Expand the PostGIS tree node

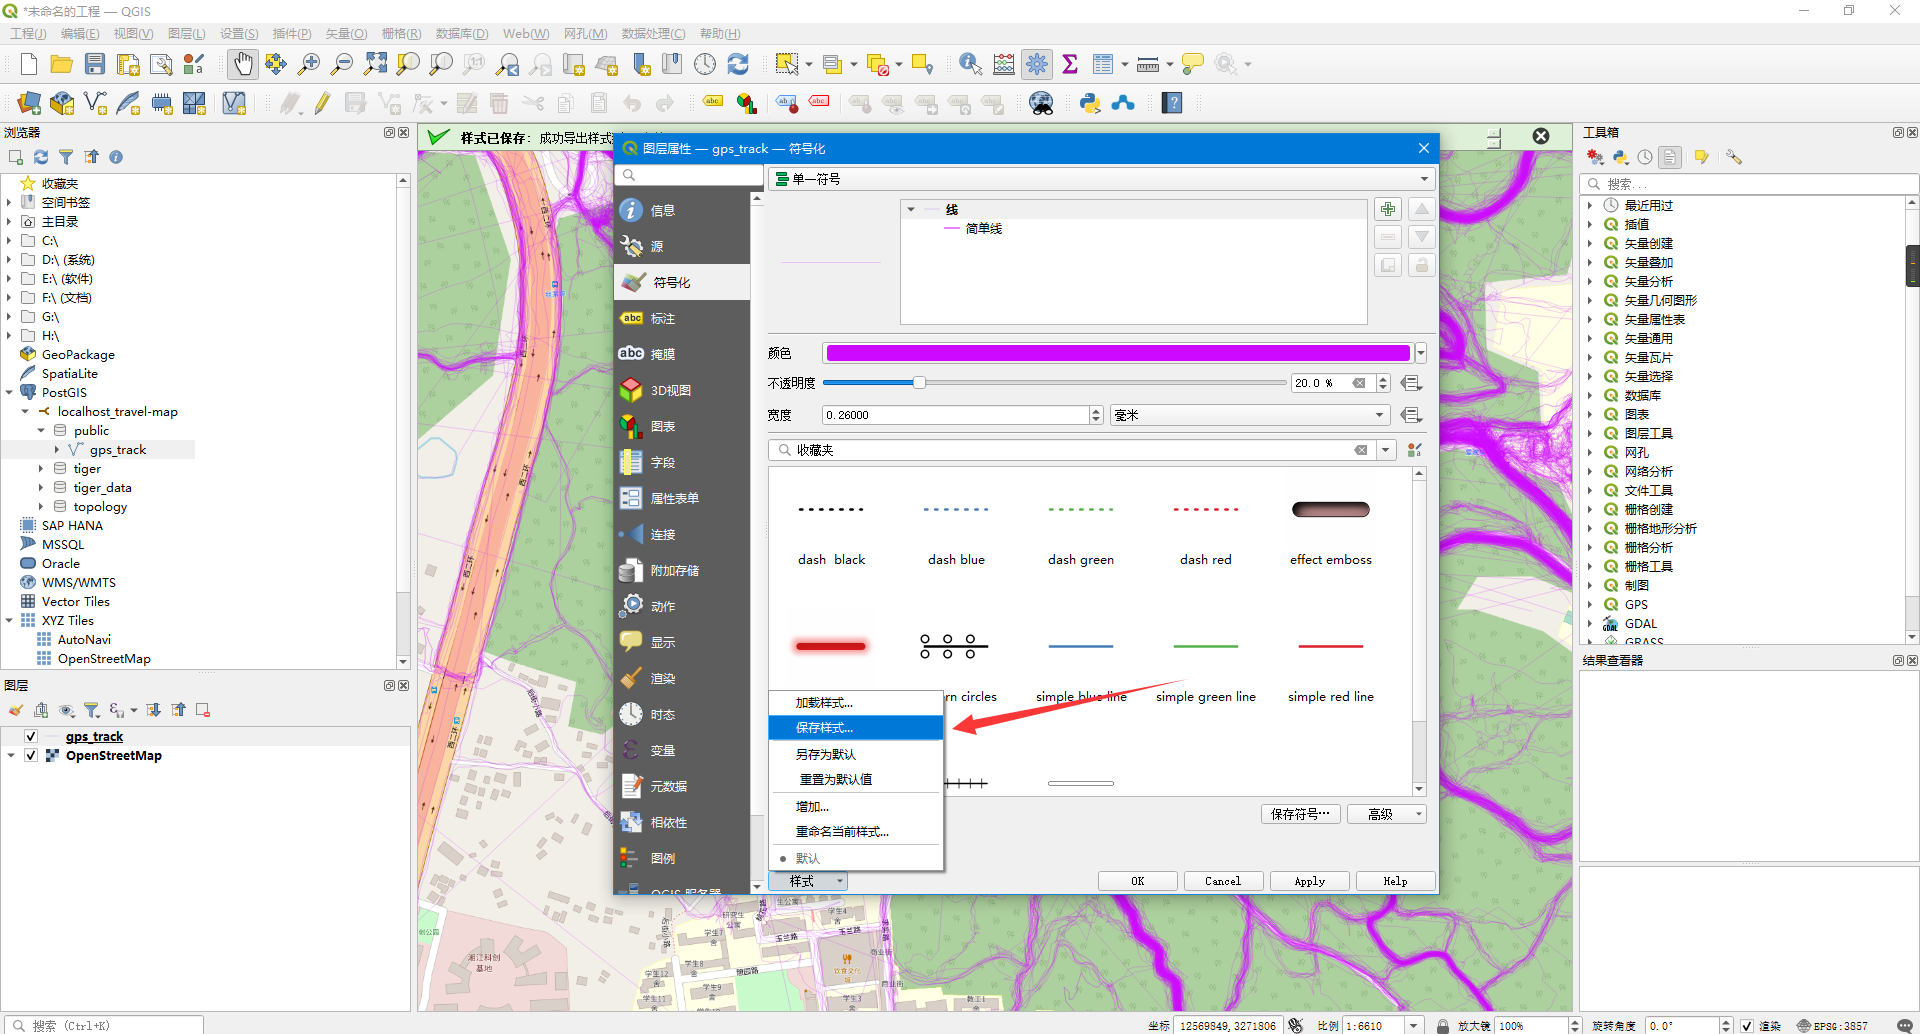(x=9, y=392)
